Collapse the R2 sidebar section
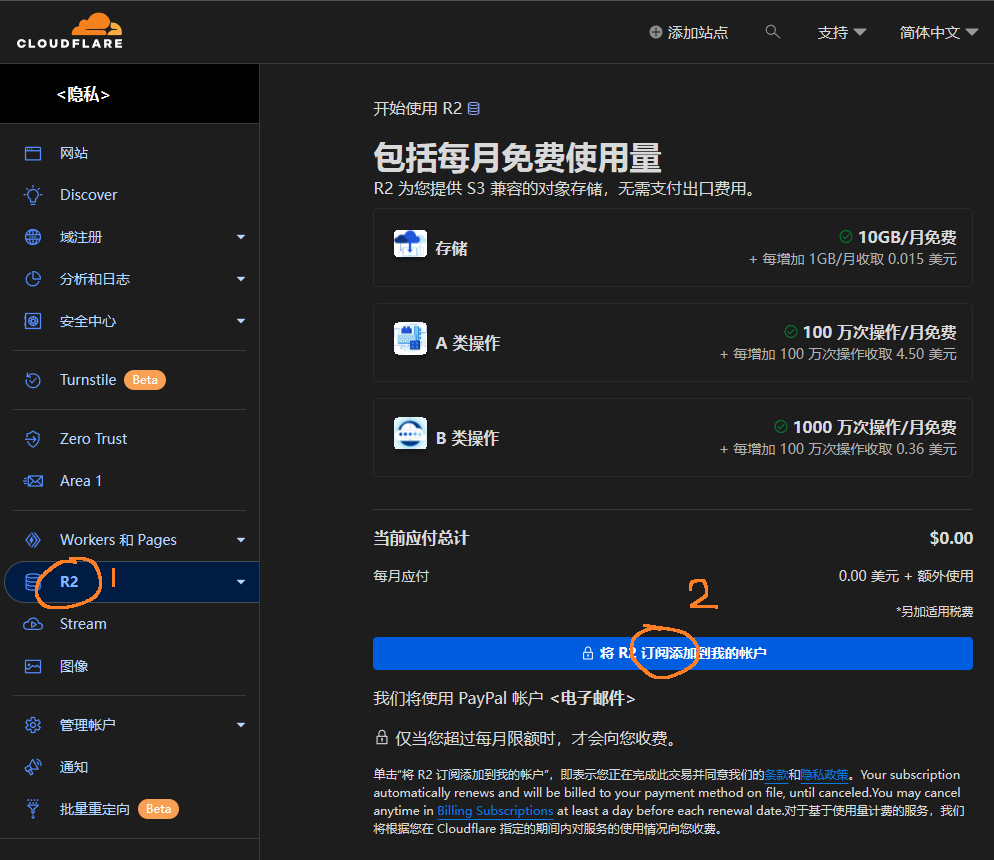The height and width of the screenshot is (860, 994). [x=240, y=581]
